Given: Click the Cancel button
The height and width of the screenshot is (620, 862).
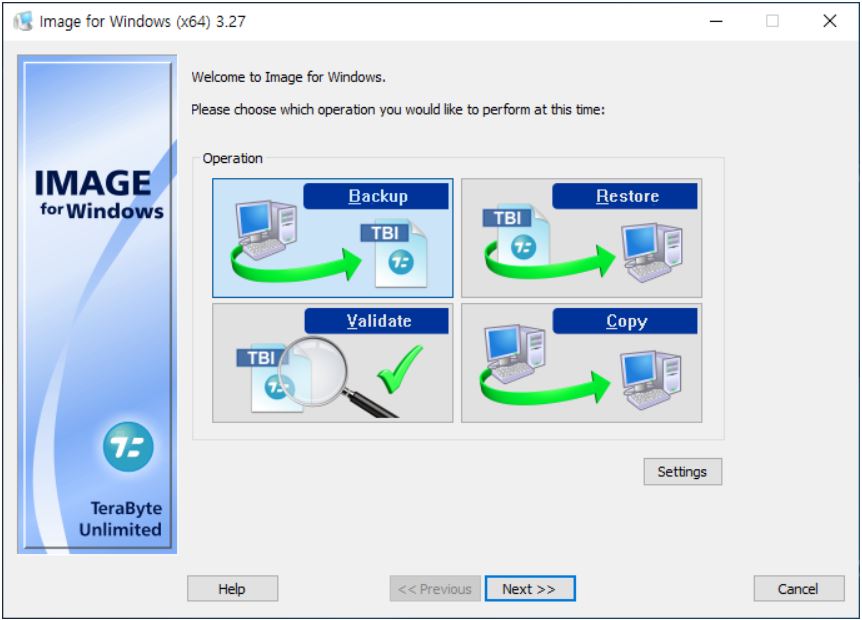Looking at the screenshot, I should tap(799, 589).
